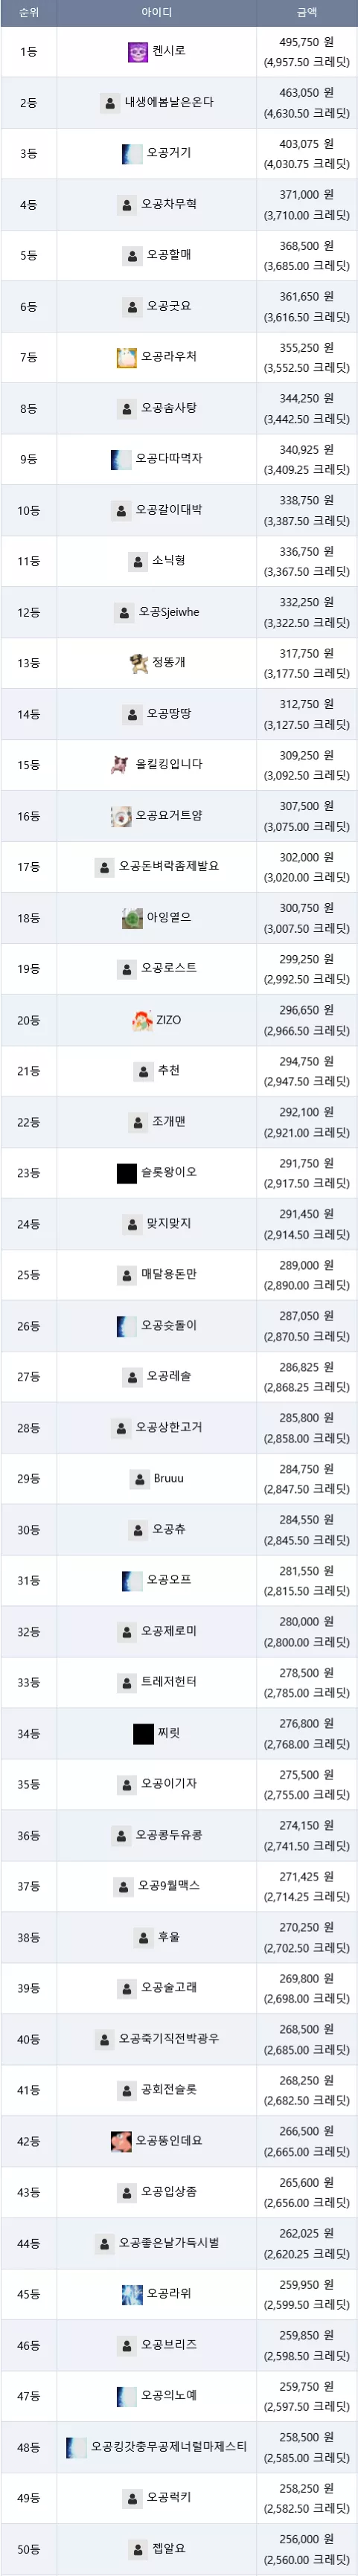Click the username Bruuu
The height and width of the screenshot is (2576, 358).
click(169, 1478)
